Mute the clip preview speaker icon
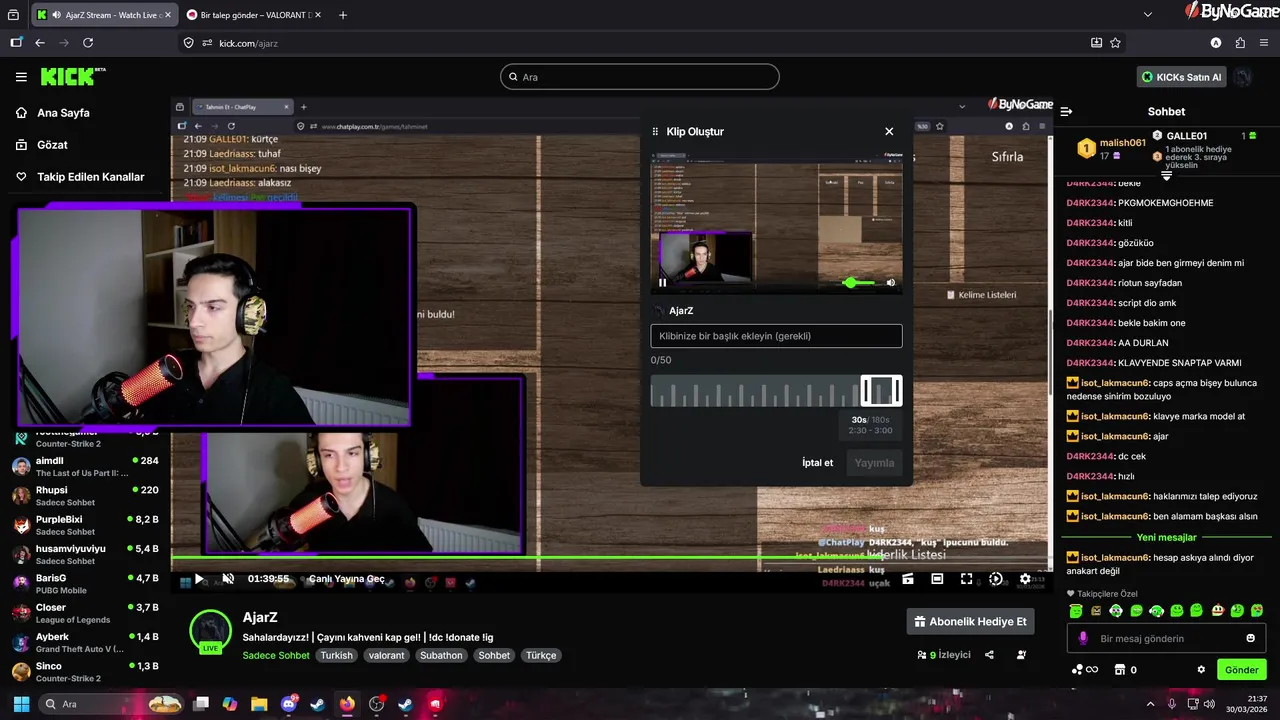This screenshot has height=720, width=1280. click(891, 283)
